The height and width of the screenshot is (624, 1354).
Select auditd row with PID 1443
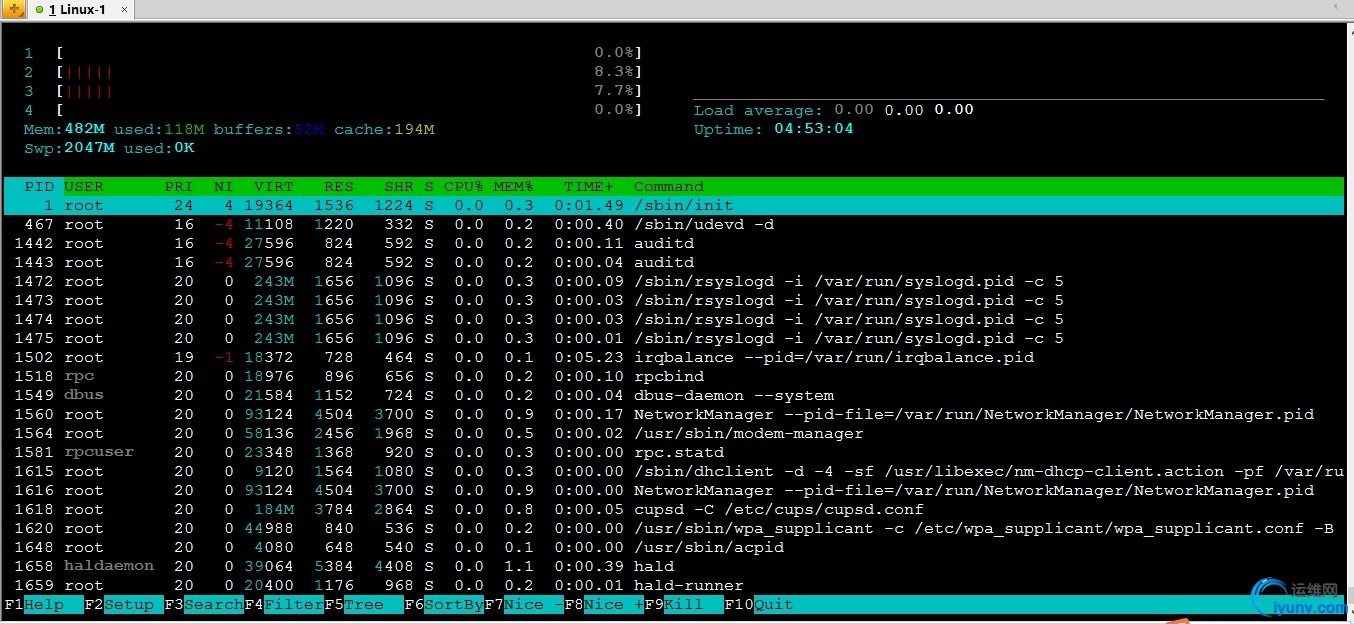(674, 262)
